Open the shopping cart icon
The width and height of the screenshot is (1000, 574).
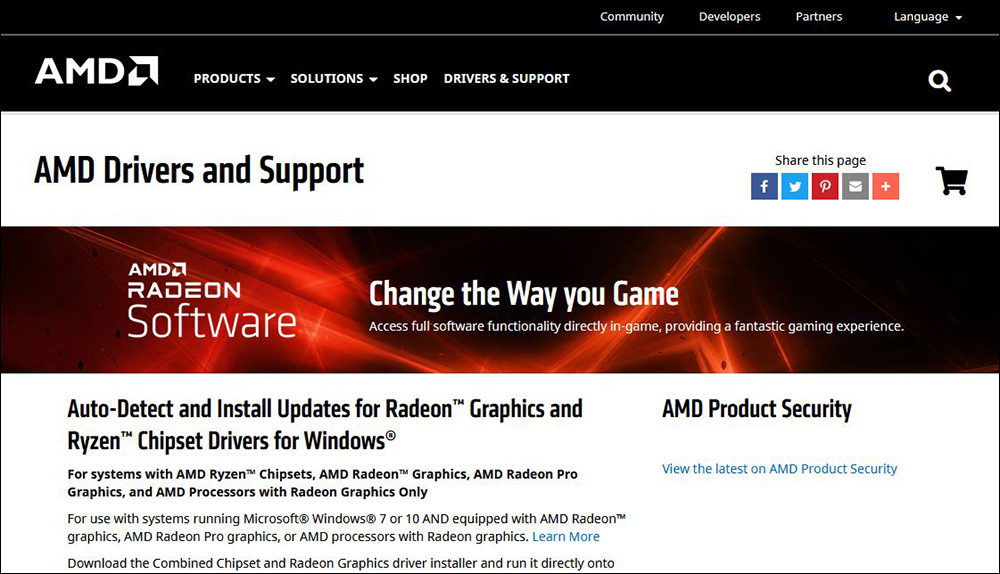tap(951, 181)
